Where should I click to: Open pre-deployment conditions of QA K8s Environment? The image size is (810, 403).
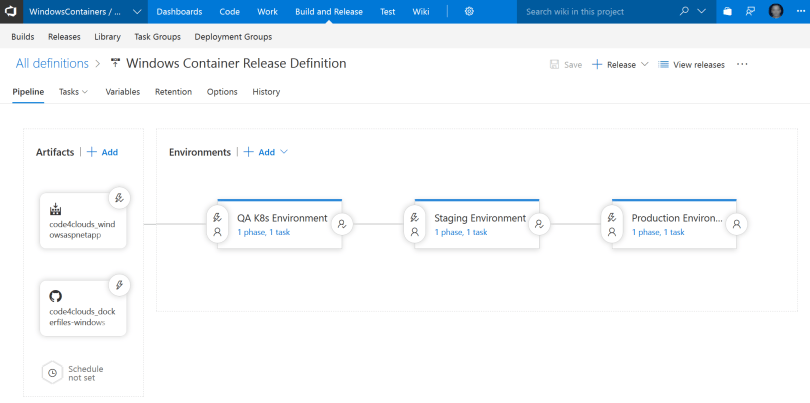217,224
